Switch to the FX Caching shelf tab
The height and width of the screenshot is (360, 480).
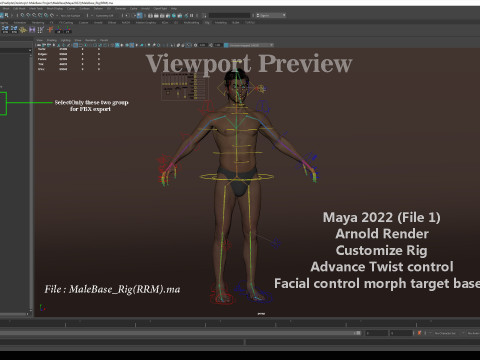(66, 23)
